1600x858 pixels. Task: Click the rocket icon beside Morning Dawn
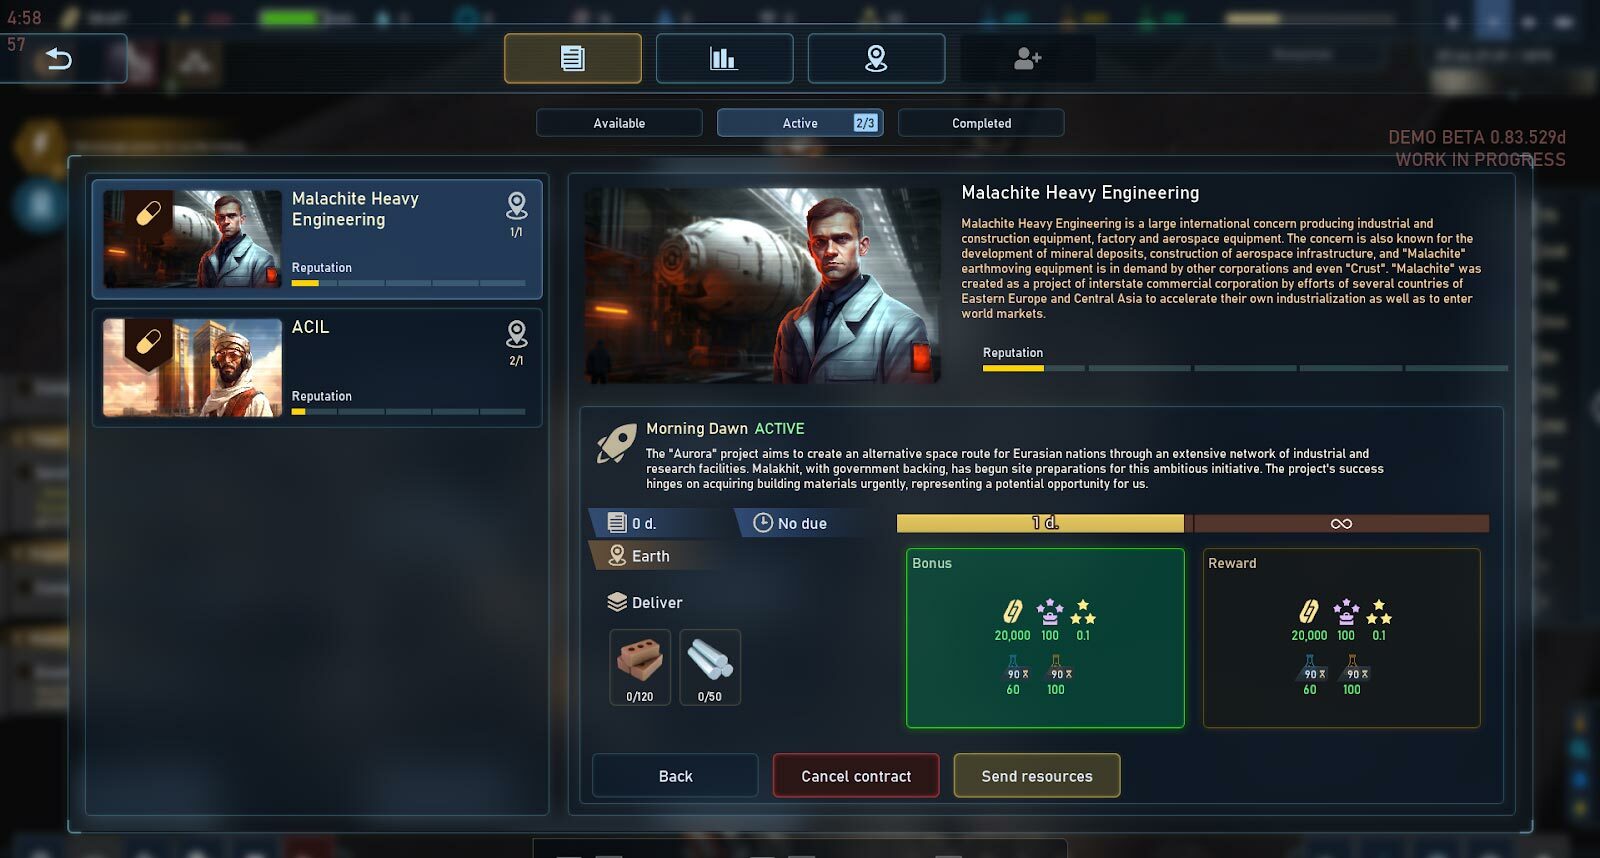[x=617, y=443]
